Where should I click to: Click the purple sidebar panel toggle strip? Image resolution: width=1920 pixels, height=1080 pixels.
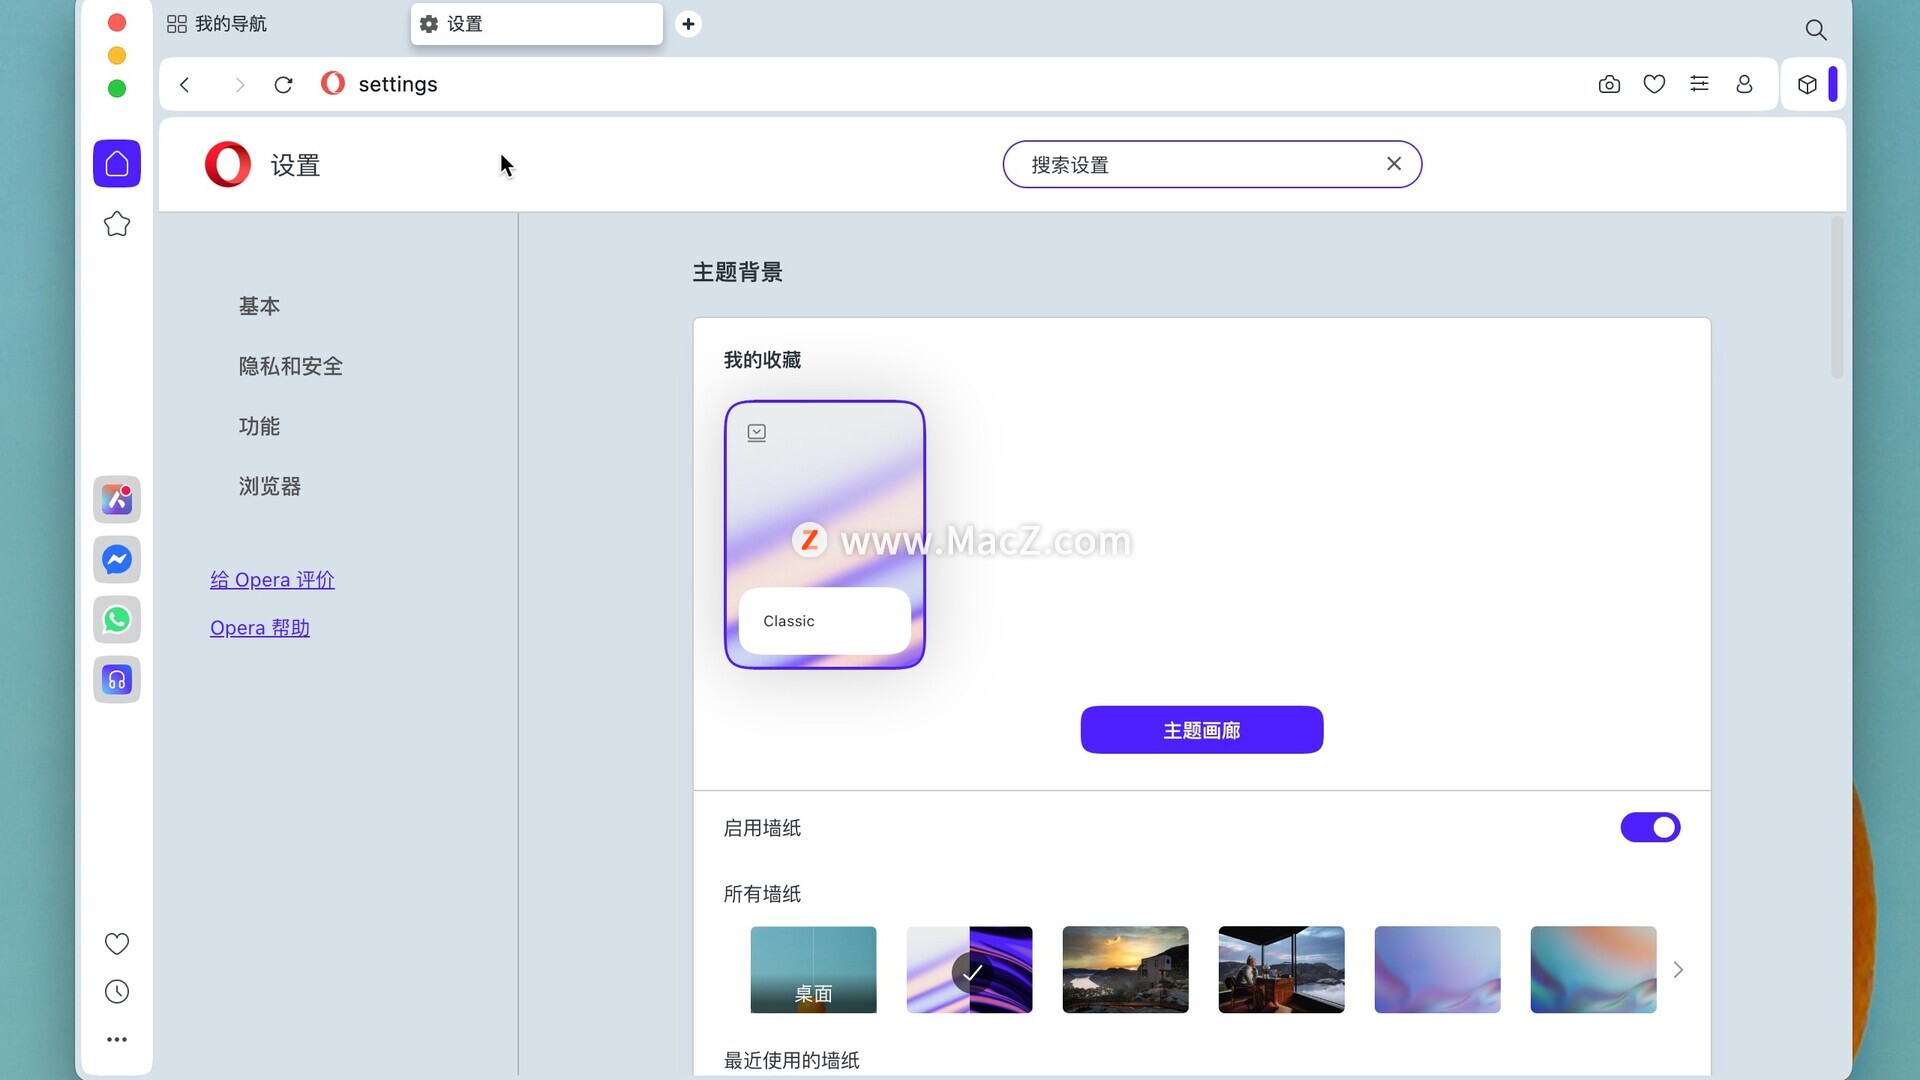[1833, 84]
